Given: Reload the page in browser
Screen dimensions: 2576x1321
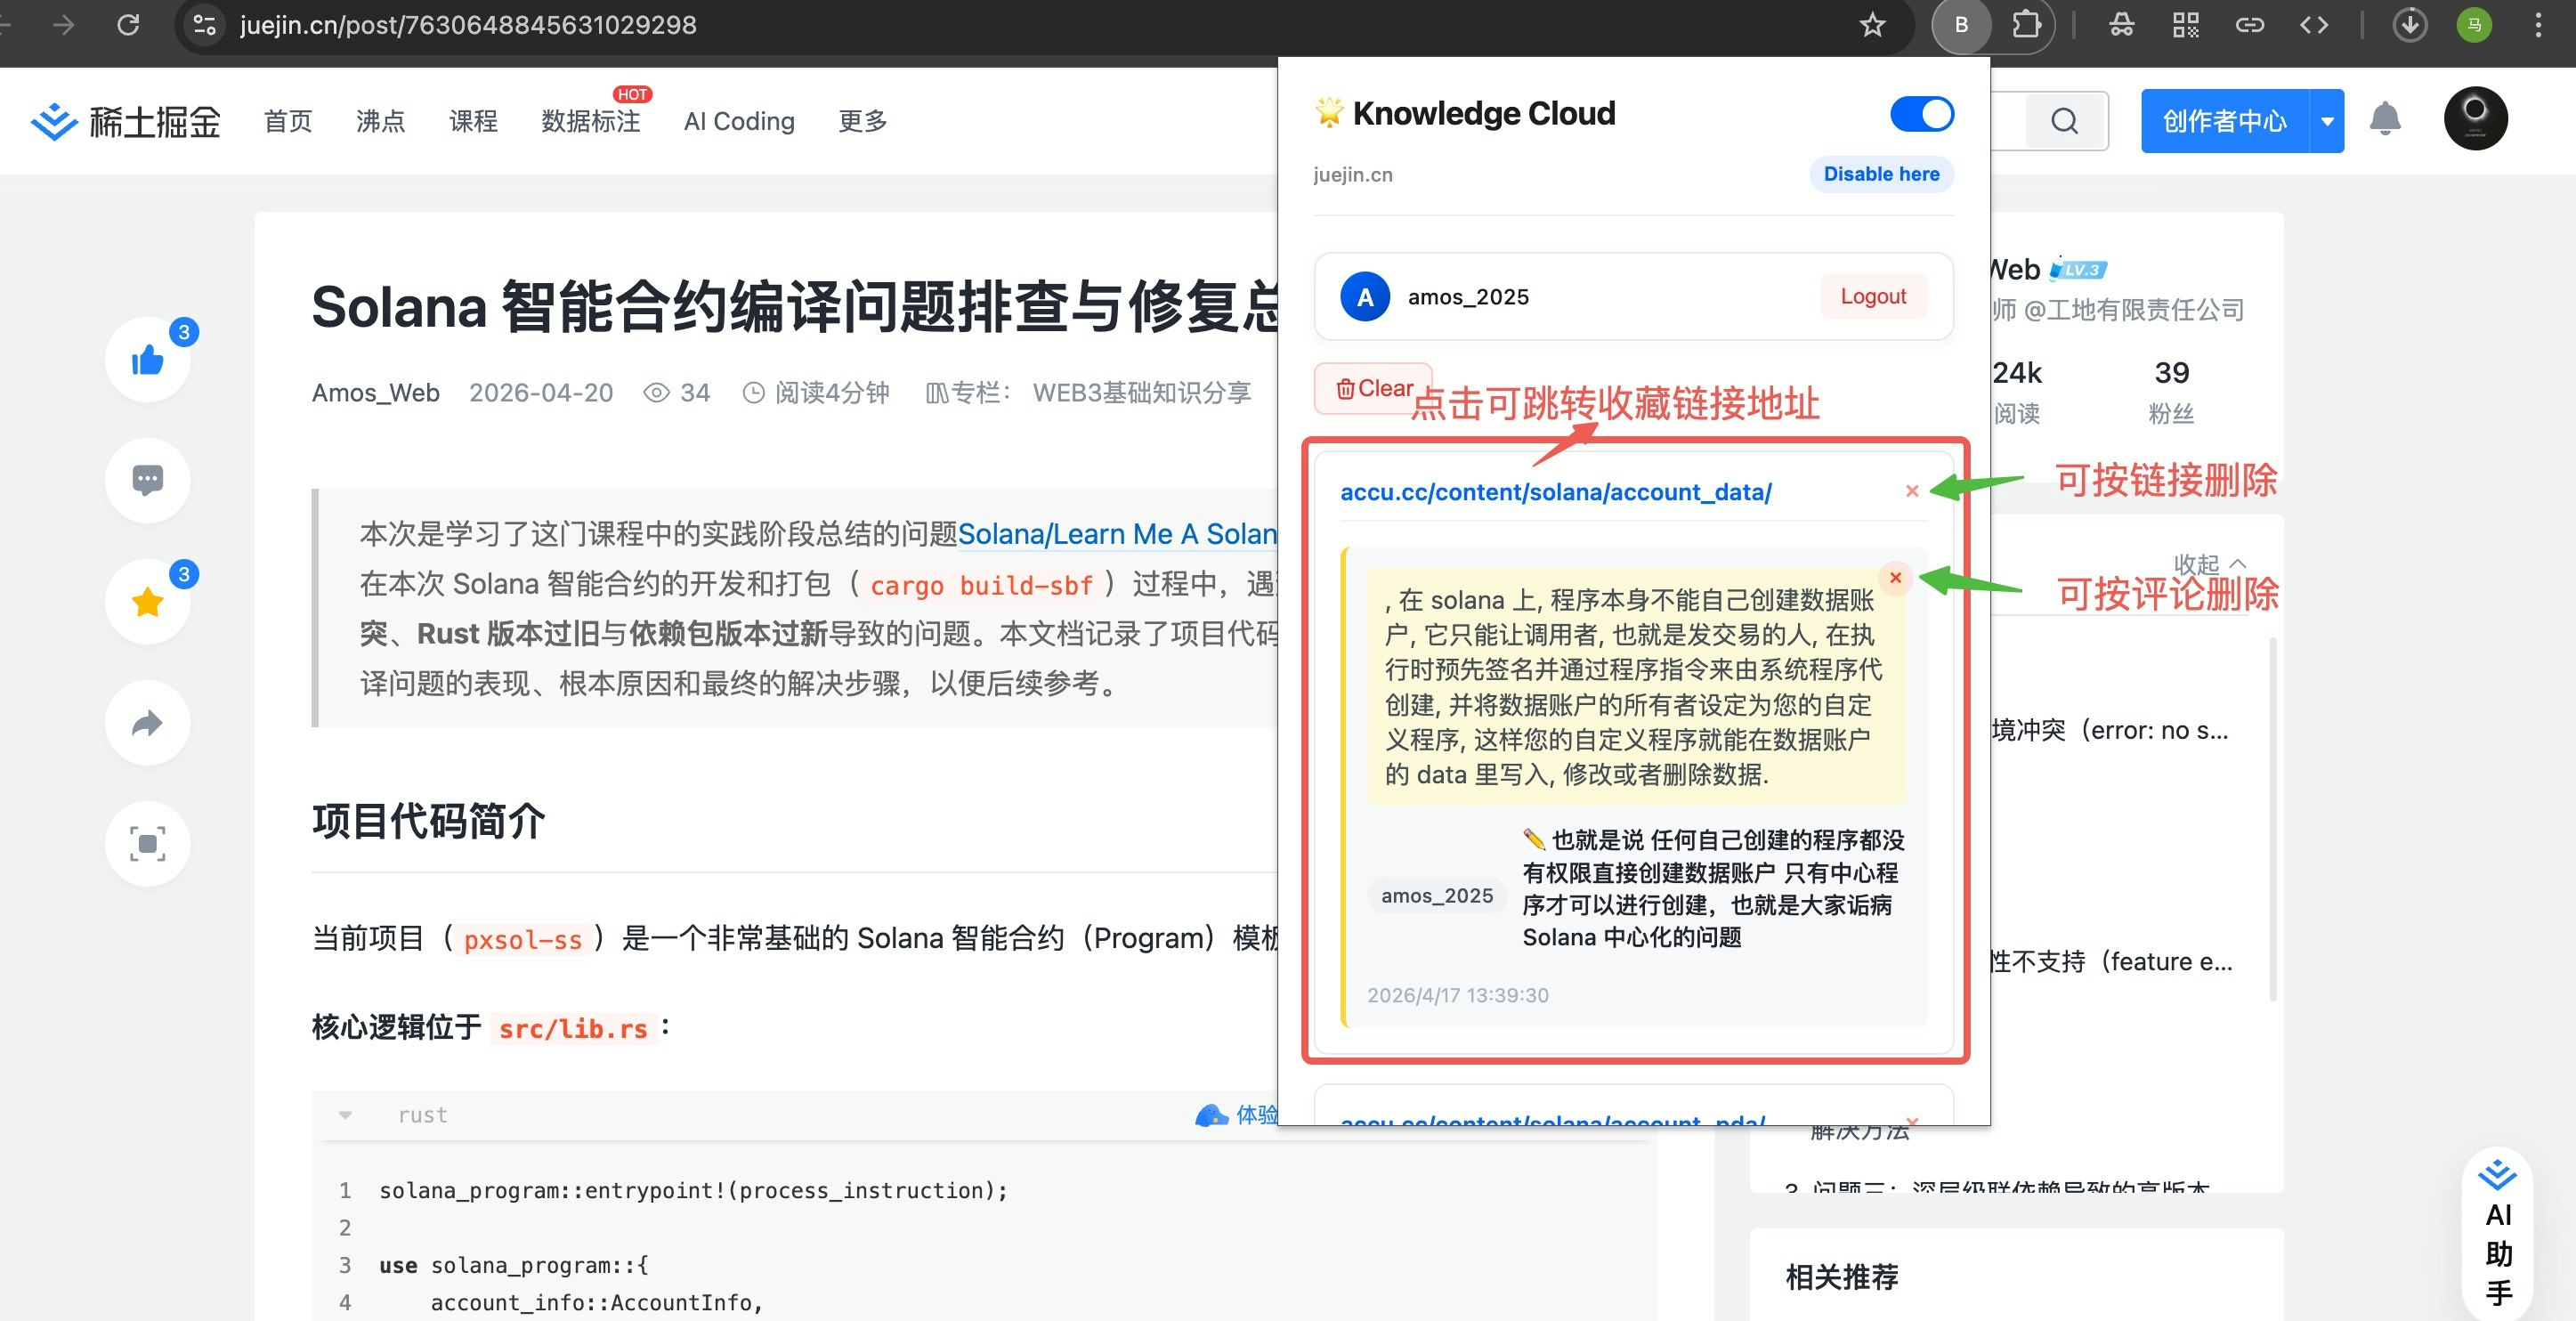Looking at the screenshot, I should 128,25.
